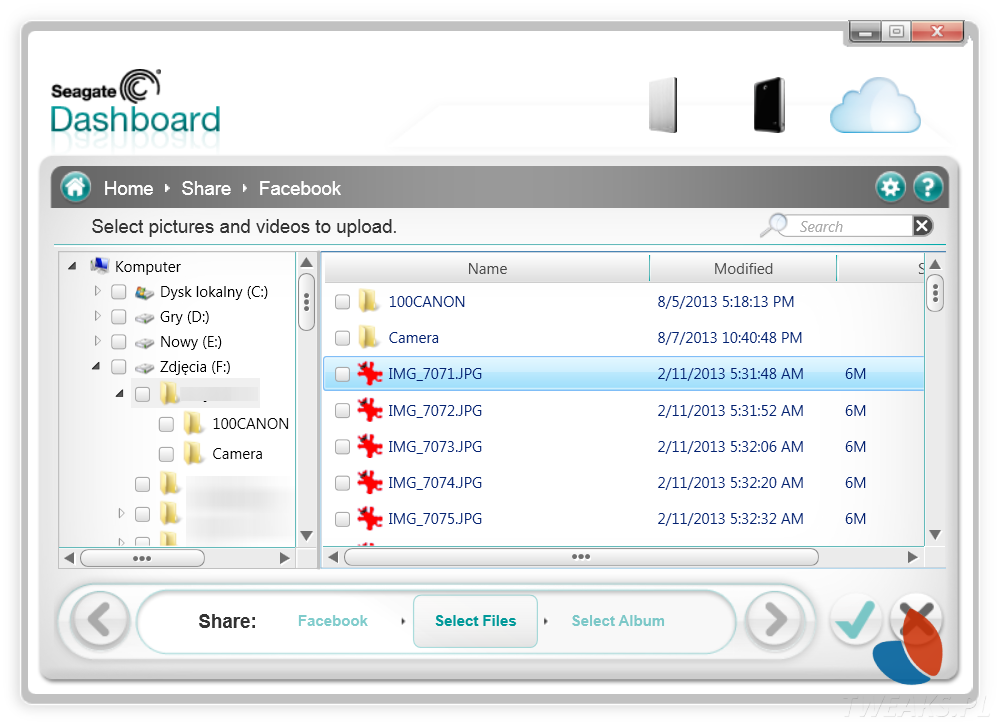The image size is (1000, 725).
Task: Collapse the folder above 100CANON in tree
Action: click(x=120, y=393)
